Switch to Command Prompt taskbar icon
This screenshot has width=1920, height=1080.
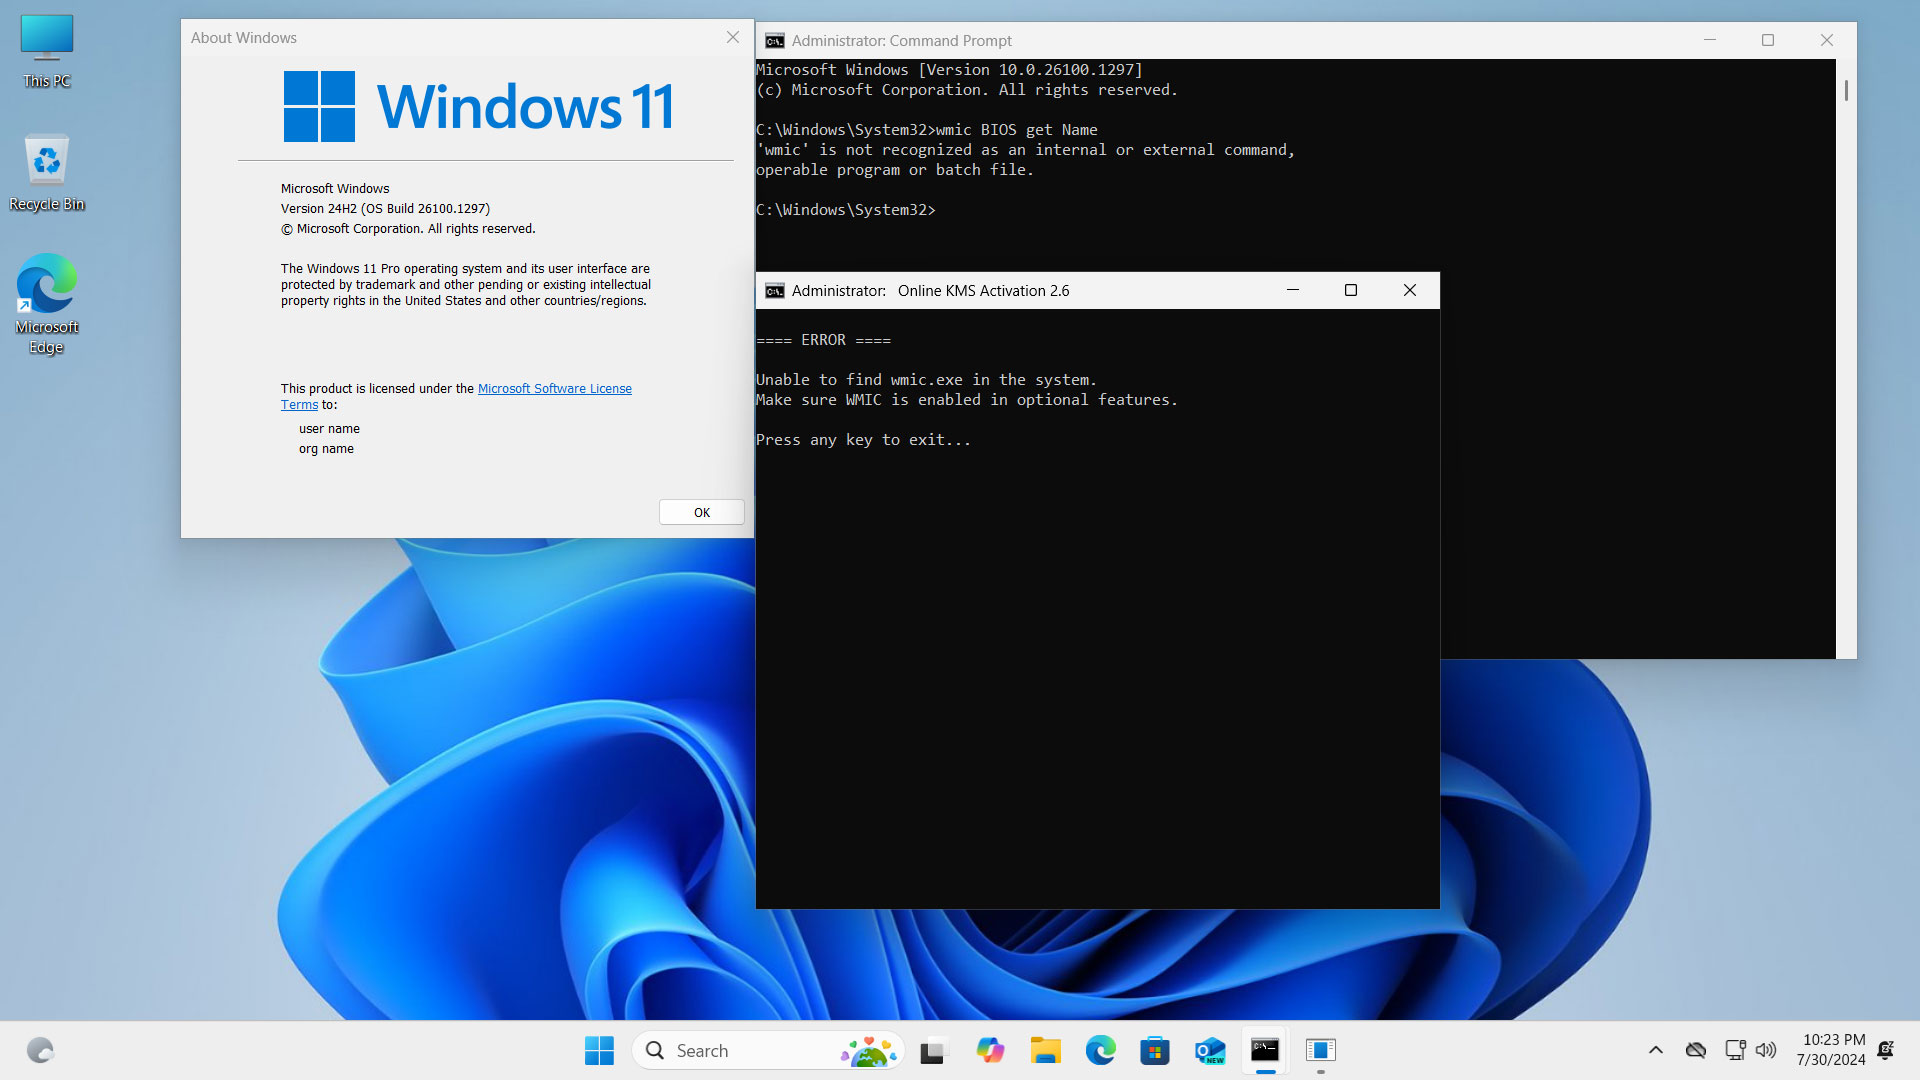tap(1265, 1050)
